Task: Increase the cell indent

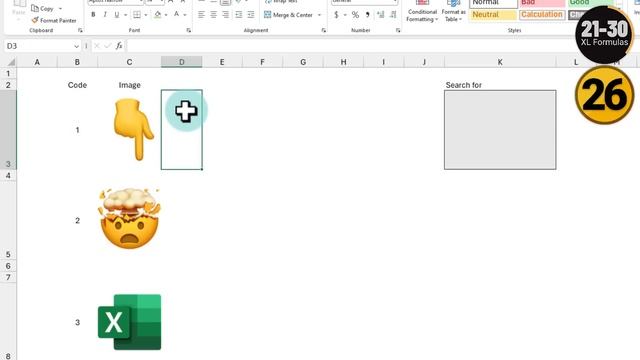Action: pyautogui.click(x=251, y=15)
